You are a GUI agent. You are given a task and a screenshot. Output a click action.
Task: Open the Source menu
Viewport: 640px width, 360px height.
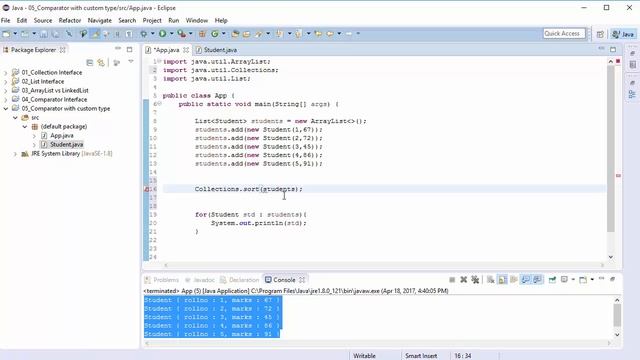(43, 20)
